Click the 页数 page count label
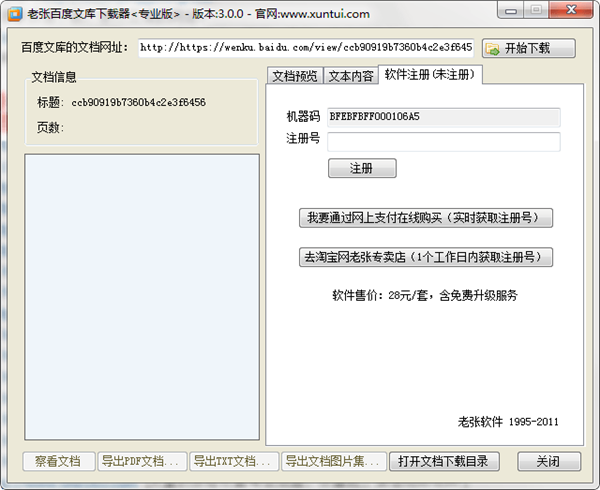The width and height of the screenshot is (600, 490). pos(50,127)
